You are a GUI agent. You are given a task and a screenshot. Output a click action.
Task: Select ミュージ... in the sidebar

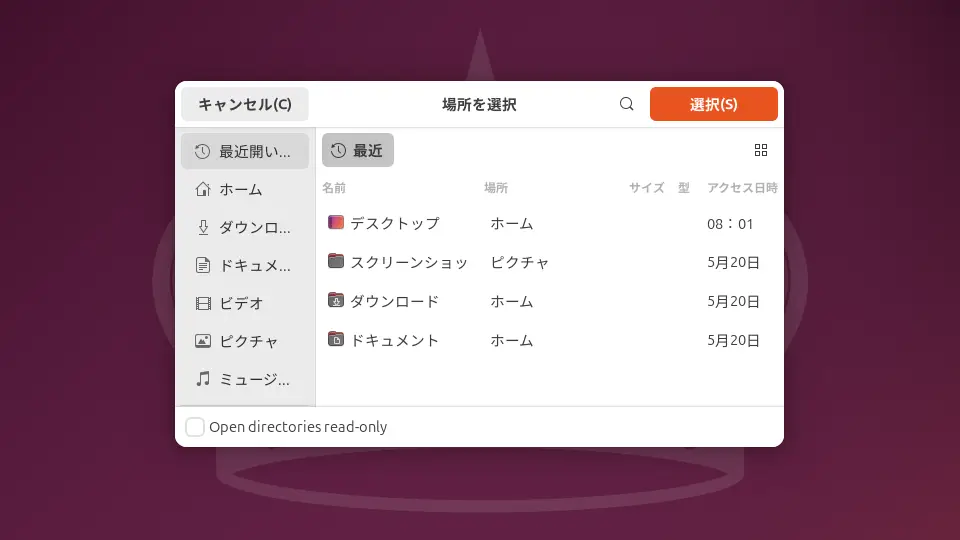pyautogui.click(x=245, y=379)
